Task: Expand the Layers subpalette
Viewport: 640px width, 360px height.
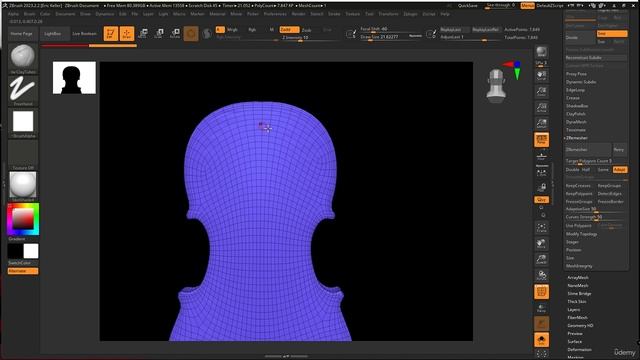Action: [573, 310]
